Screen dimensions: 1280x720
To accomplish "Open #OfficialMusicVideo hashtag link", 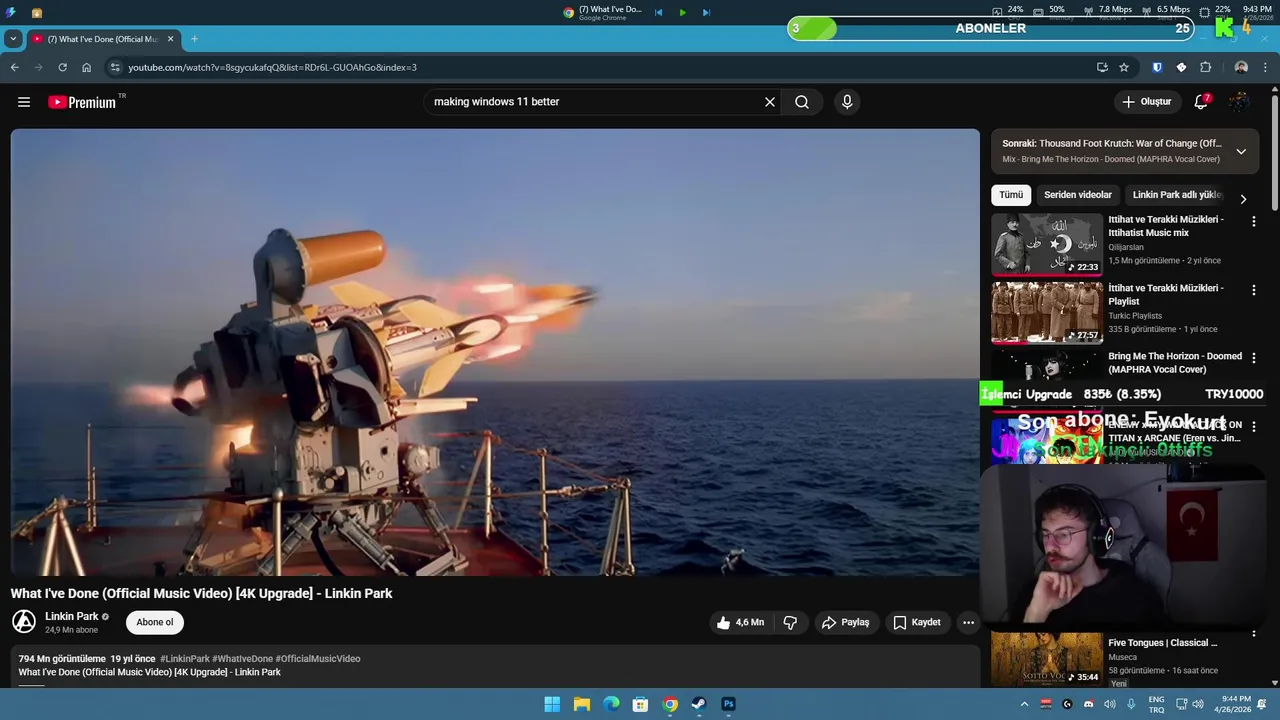I will coord(318,659).
